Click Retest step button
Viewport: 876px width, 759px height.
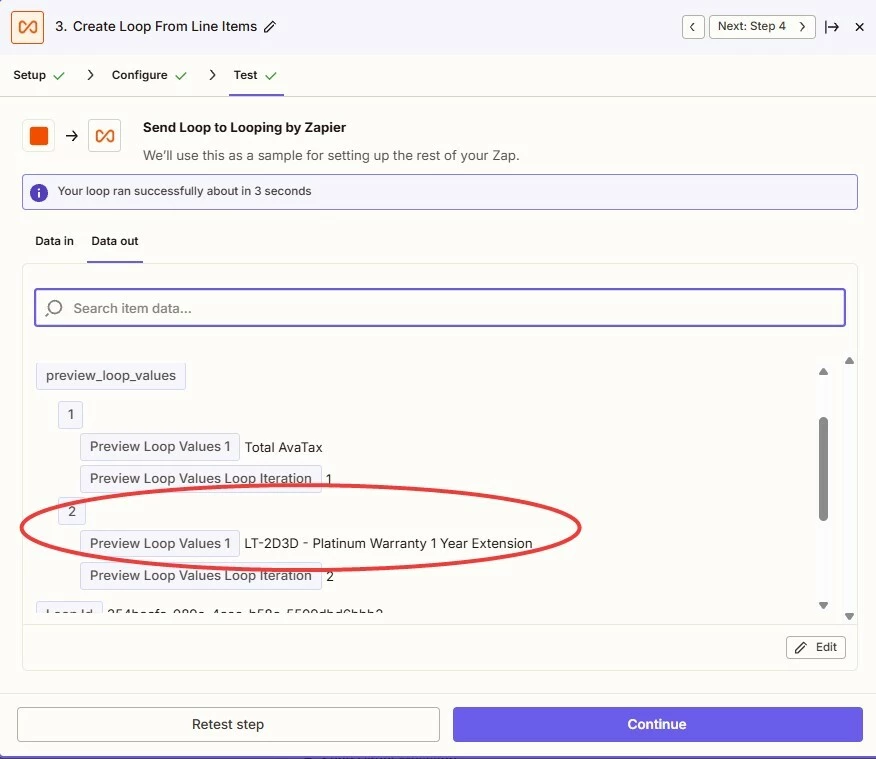pos(228,724)
